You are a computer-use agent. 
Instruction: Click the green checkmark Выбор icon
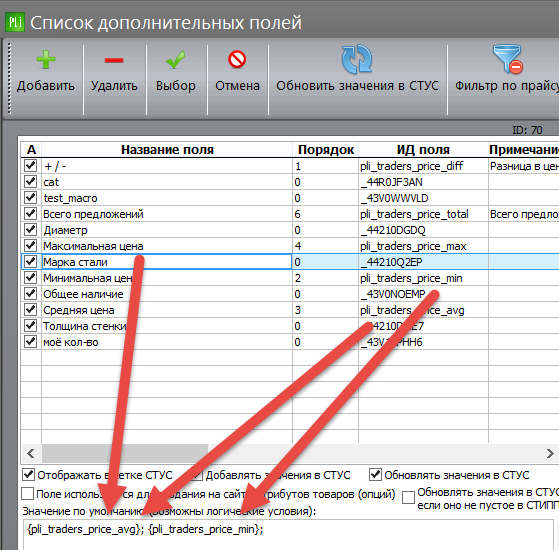(175, 60)
